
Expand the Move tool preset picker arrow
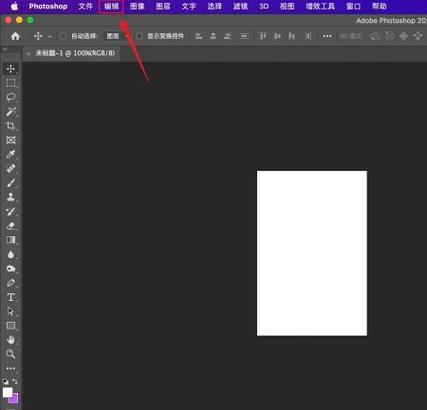(x=50, y=36)
